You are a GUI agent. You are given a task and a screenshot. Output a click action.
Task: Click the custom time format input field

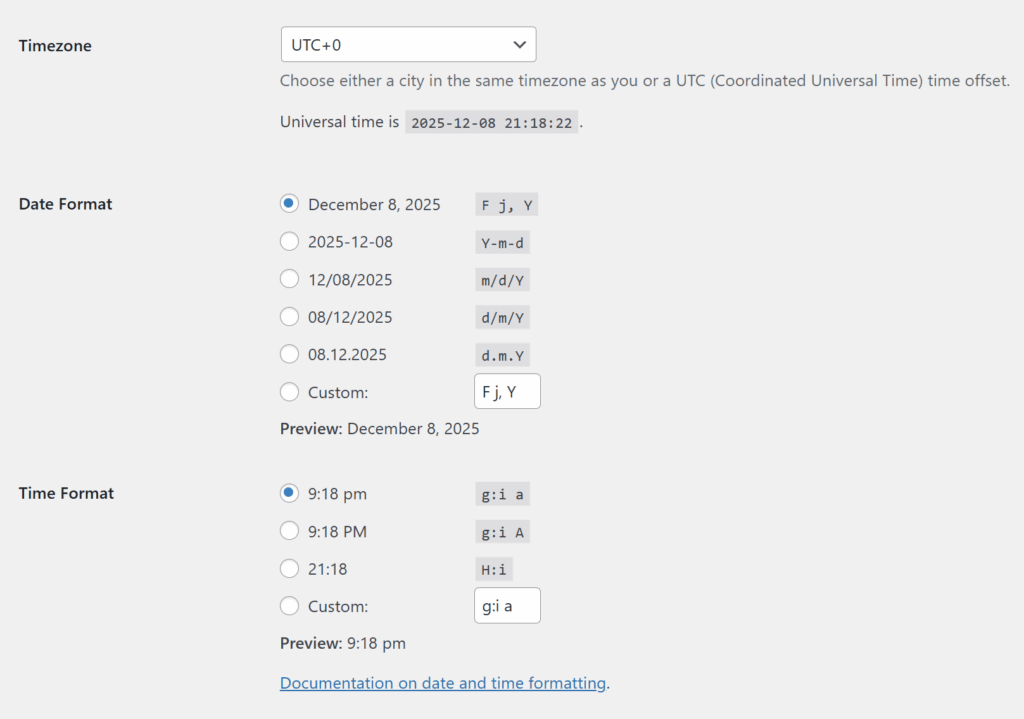point(507,605)
